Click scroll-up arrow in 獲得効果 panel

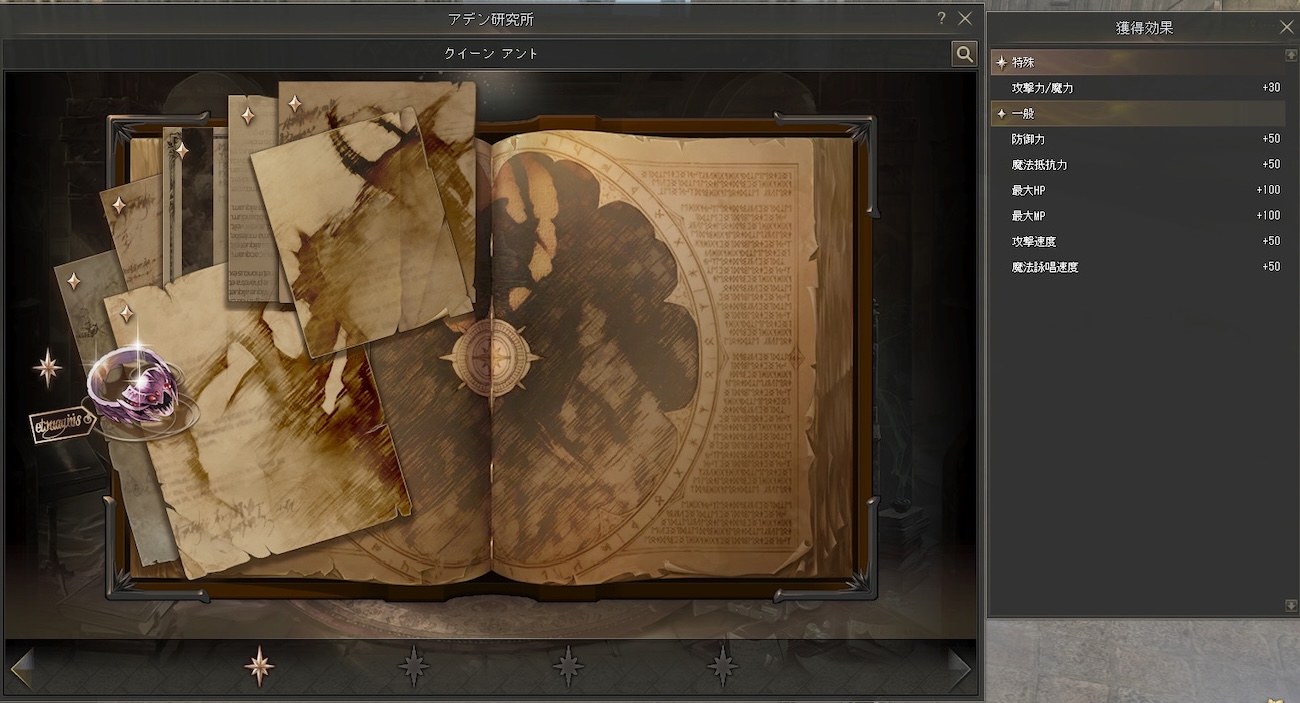coord(1291,55)
